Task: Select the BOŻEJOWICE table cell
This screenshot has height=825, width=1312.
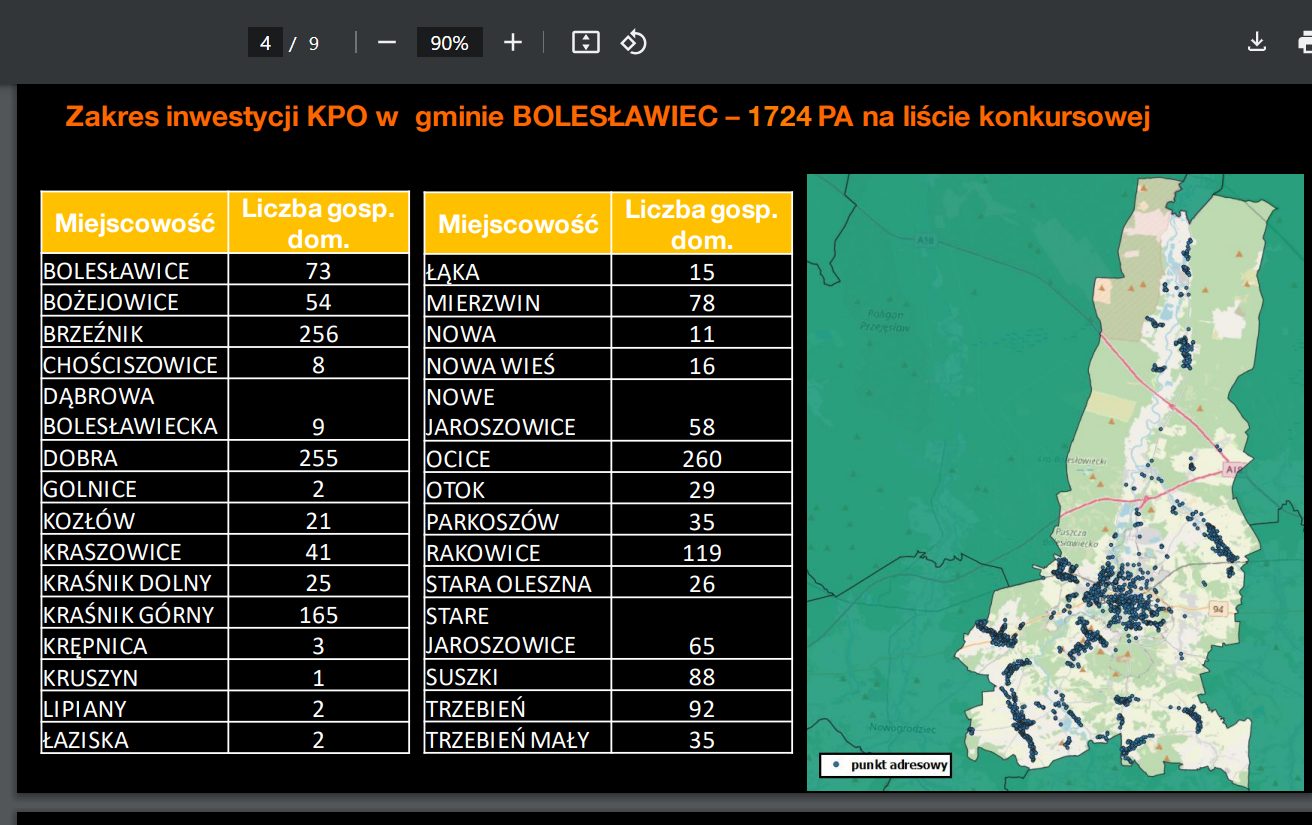Action: click(x=134, y=301)
